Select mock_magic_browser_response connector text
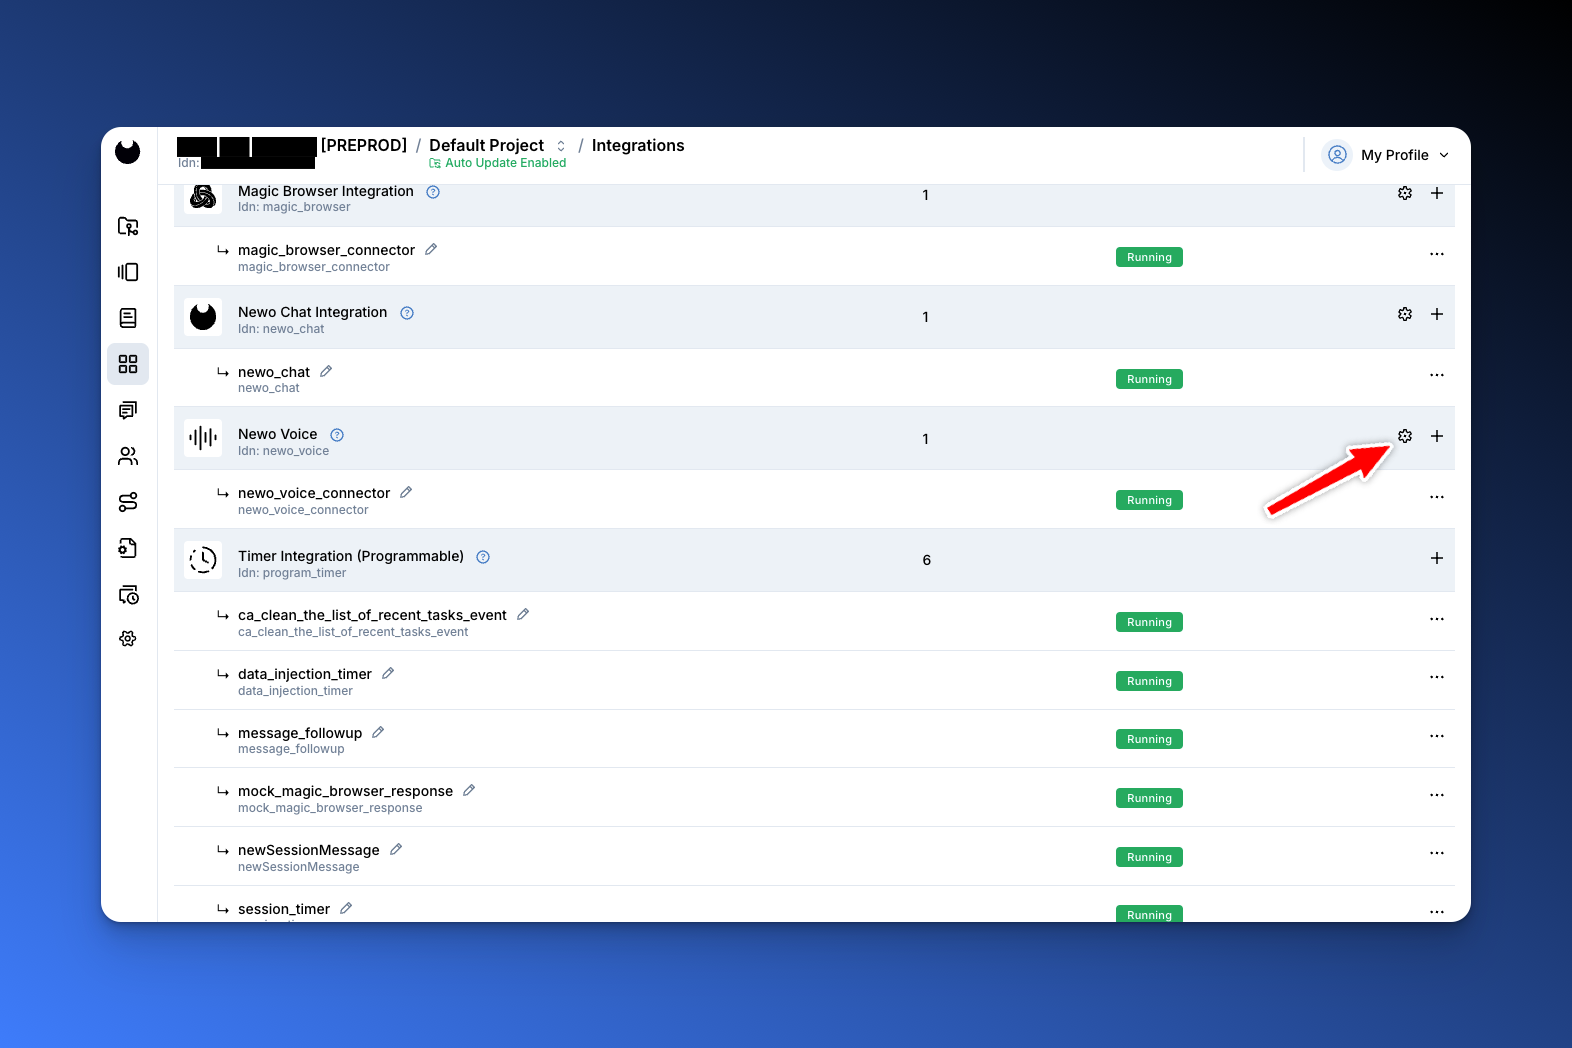1572x1048 pixels. click(x=345, y=791)
